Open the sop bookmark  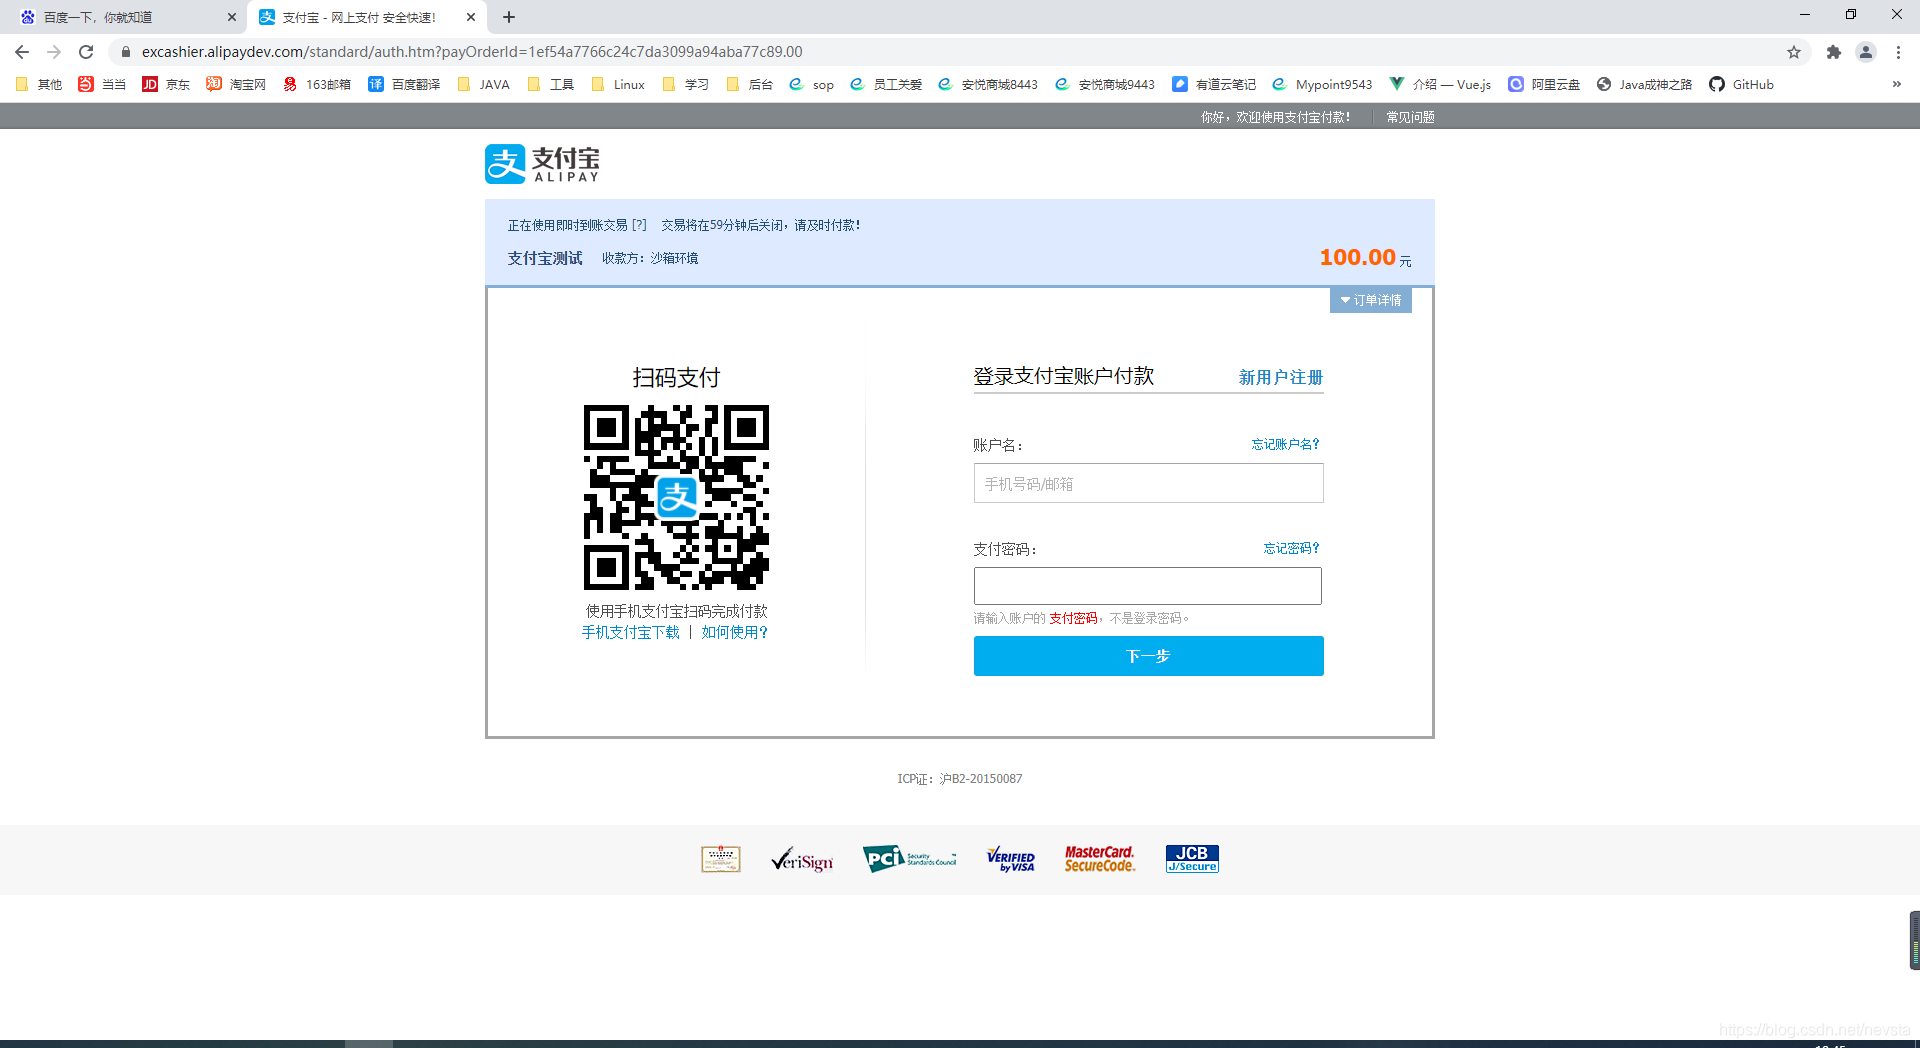pyautogui.click(x=812, y=85)
